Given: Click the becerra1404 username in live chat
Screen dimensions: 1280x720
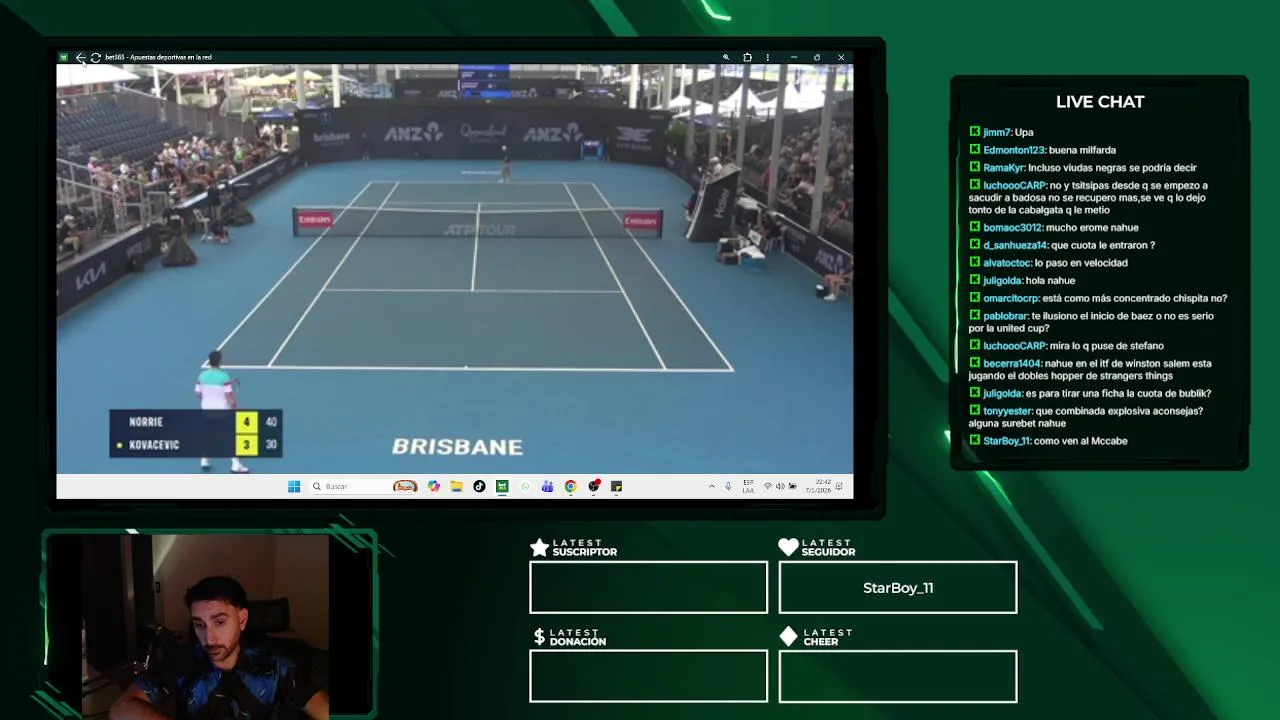Looking at the screenshot, I should (1012, 364).
